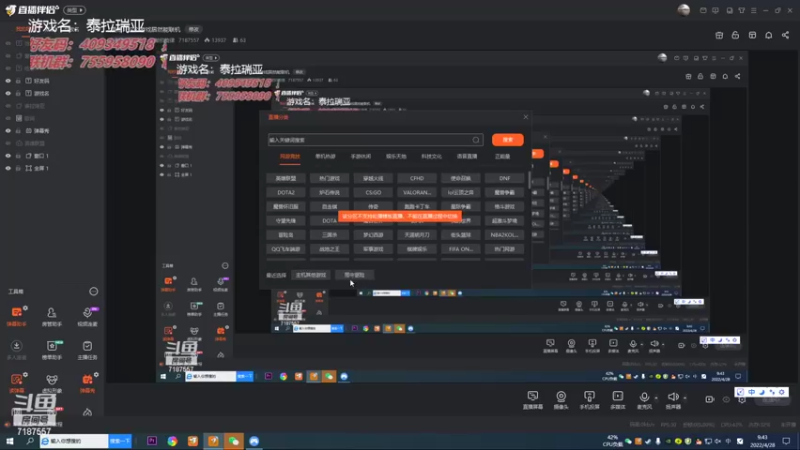Switch to the 网游竞技 category tab

[x=290, y=157]
